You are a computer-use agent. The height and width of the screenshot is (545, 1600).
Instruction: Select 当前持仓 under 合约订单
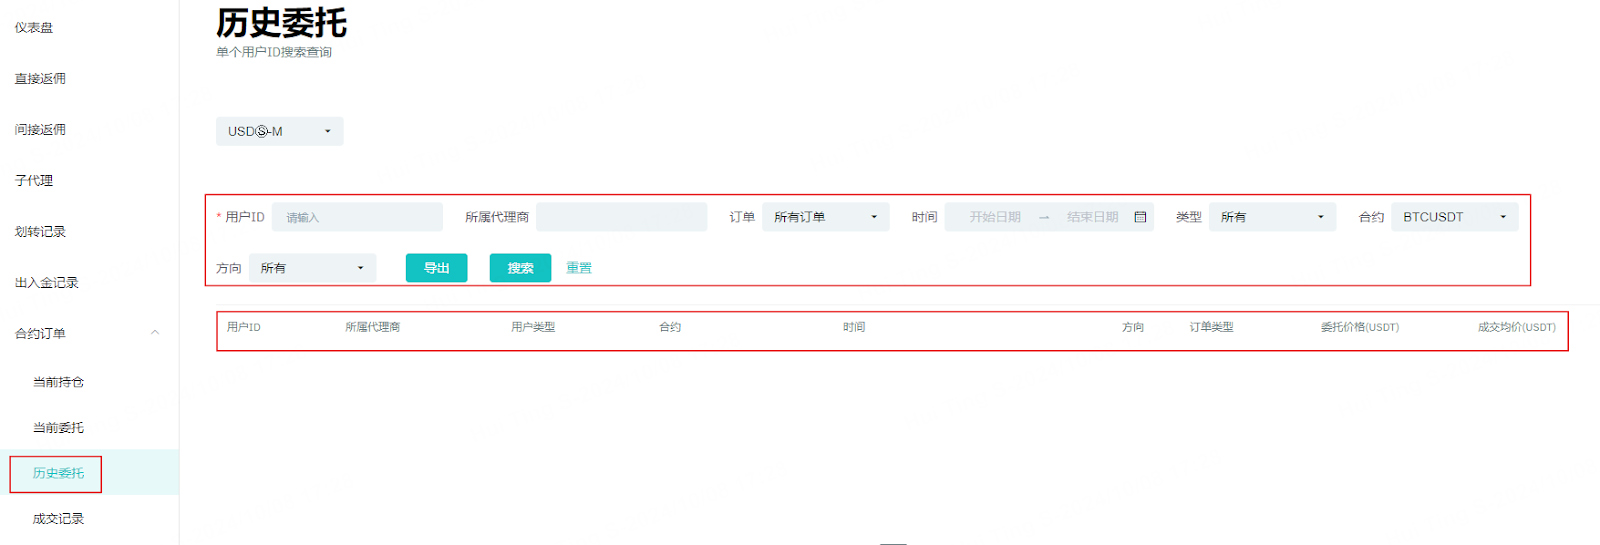(58, 382)
